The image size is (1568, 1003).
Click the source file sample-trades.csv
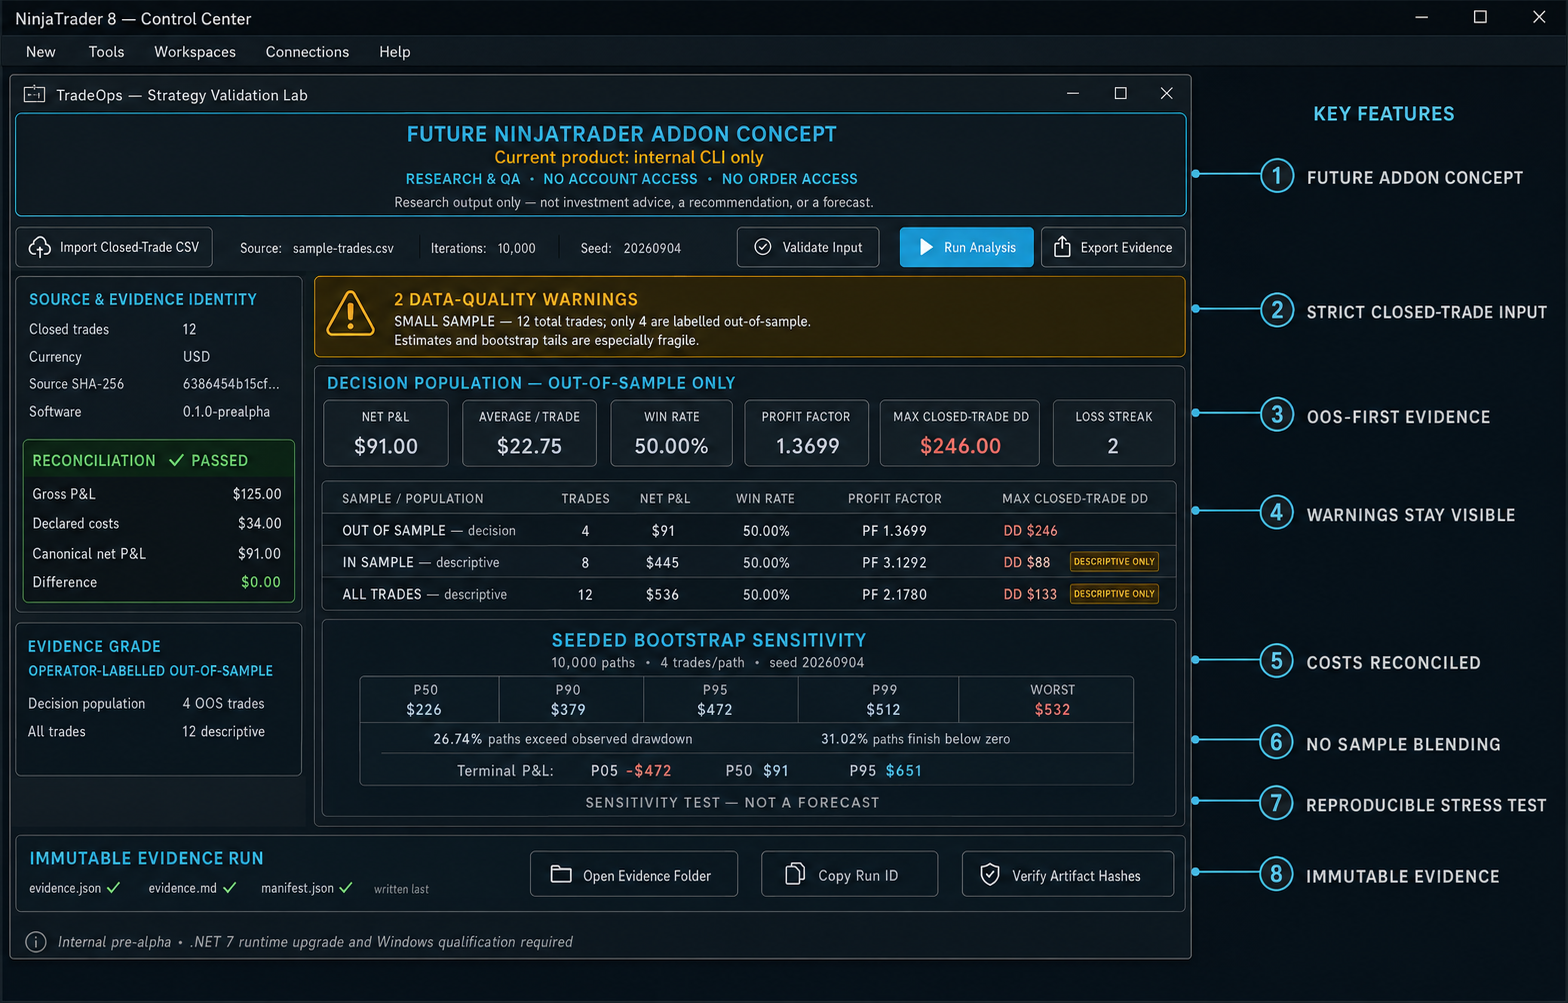tap(343, 248)
